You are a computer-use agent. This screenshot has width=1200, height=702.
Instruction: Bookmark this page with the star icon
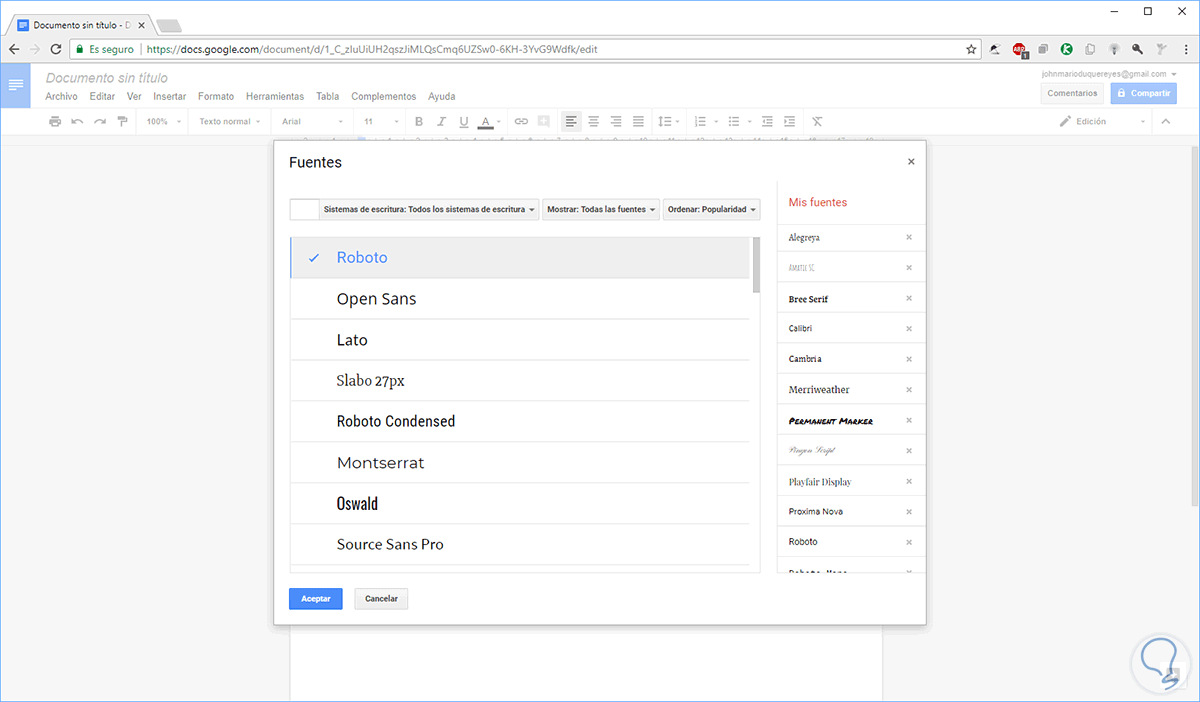coord(971,48)
